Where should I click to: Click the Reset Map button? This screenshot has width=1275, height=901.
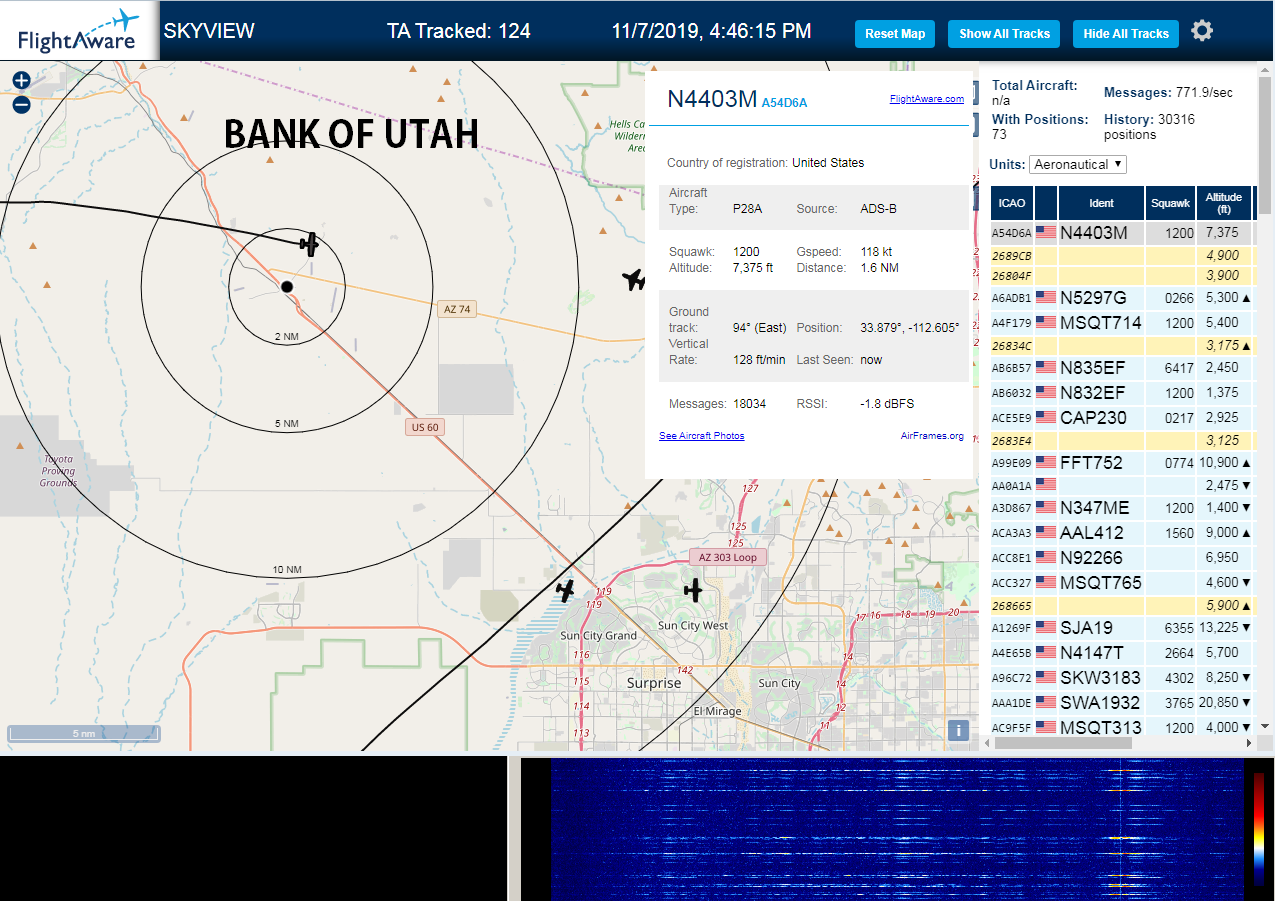click(x=895, y=33)
